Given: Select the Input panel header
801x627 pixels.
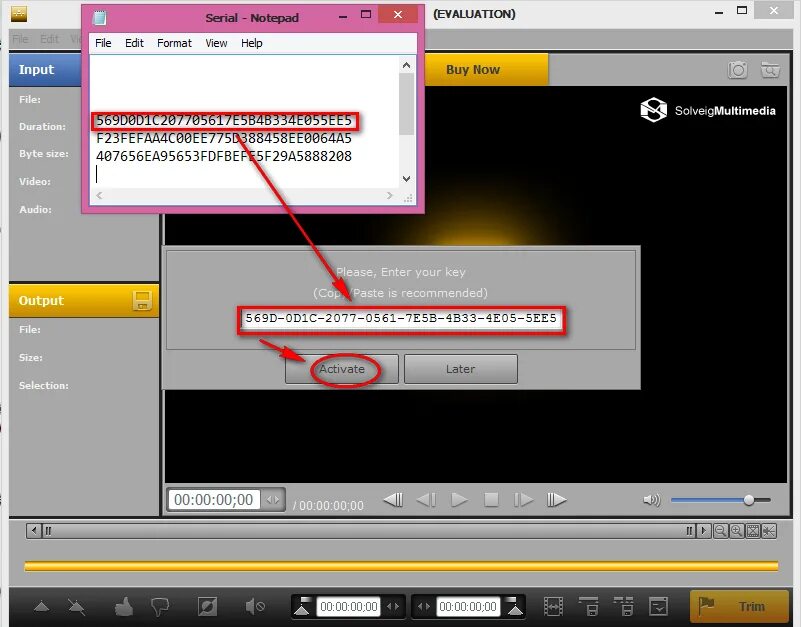Looking at the screenshot, I should (45, 69).
